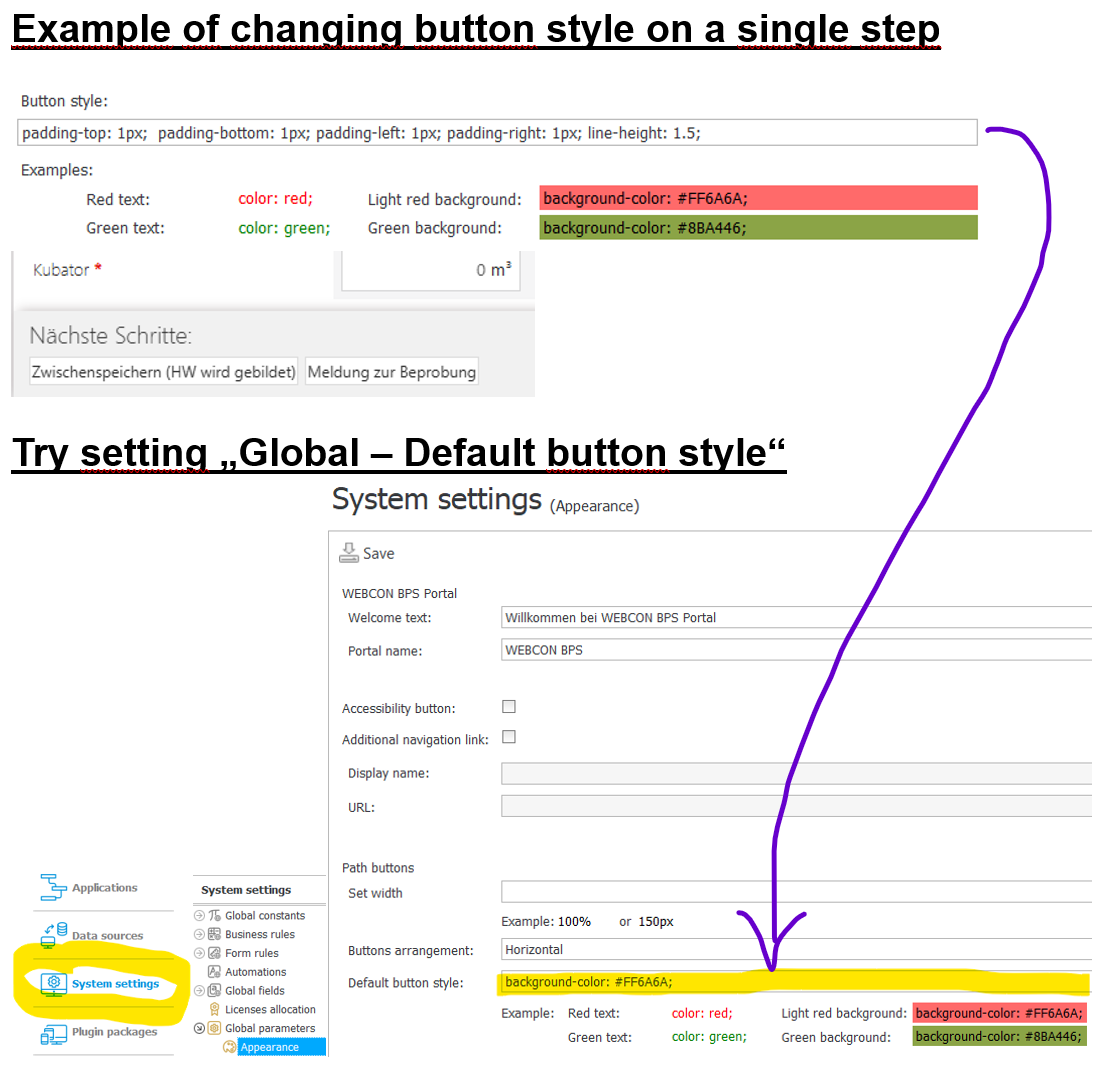The width and height of the screenshot is (1102, 1070).
Task: Open the Buttons arrangement Horizontal dropdown
Action: [x=796, y=950]
